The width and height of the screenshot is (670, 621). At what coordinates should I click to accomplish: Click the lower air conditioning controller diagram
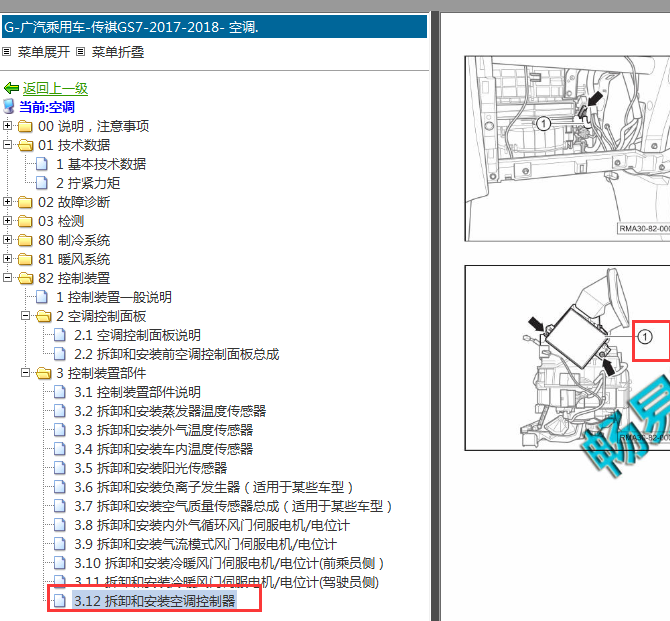coord(567,358)
